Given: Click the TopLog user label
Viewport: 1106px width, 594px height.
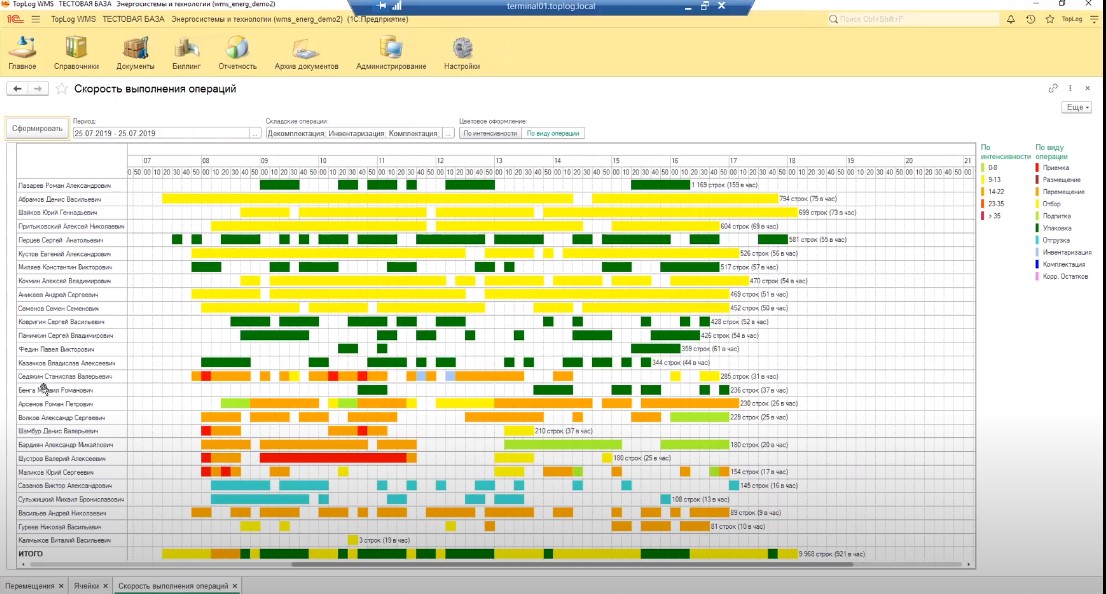Looking at the screenshot, I should (1071, 19).
